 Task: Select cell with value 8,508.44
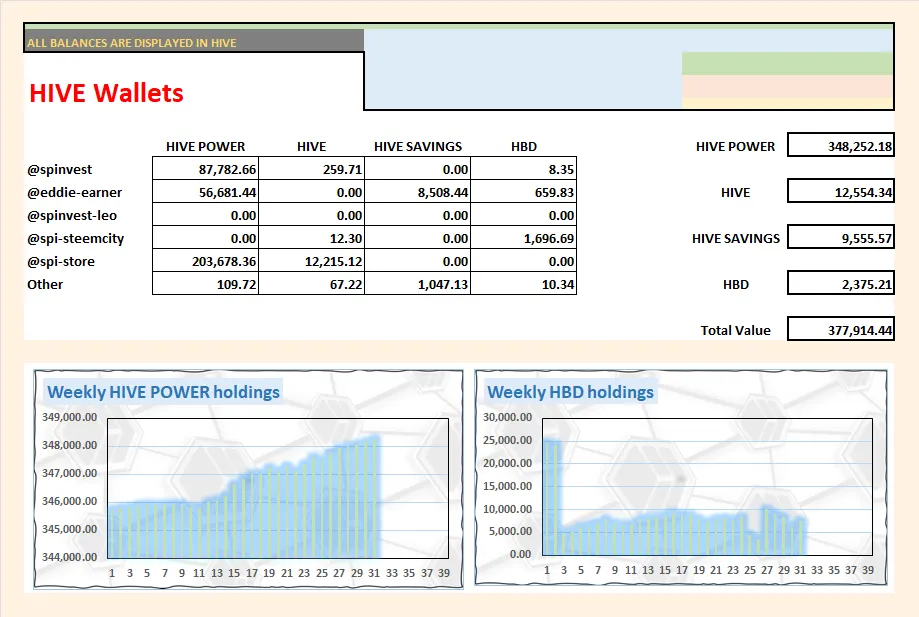418,192
